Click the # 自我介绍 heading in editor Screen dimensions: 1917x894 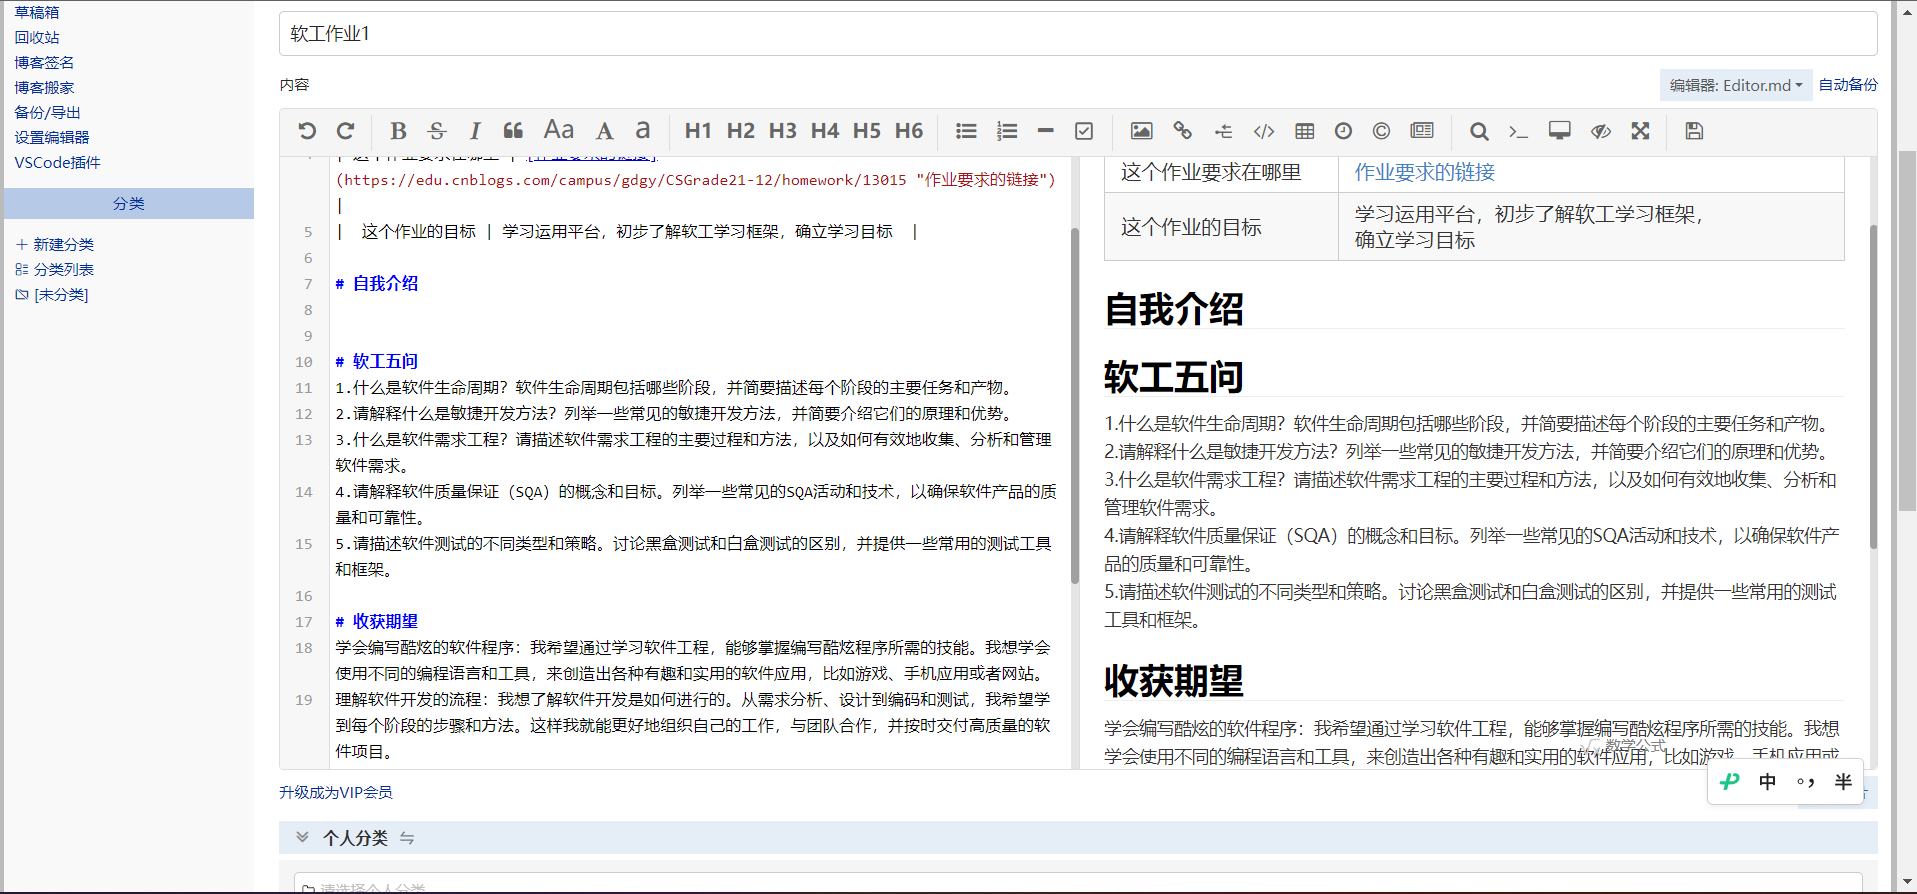(377, 283)
